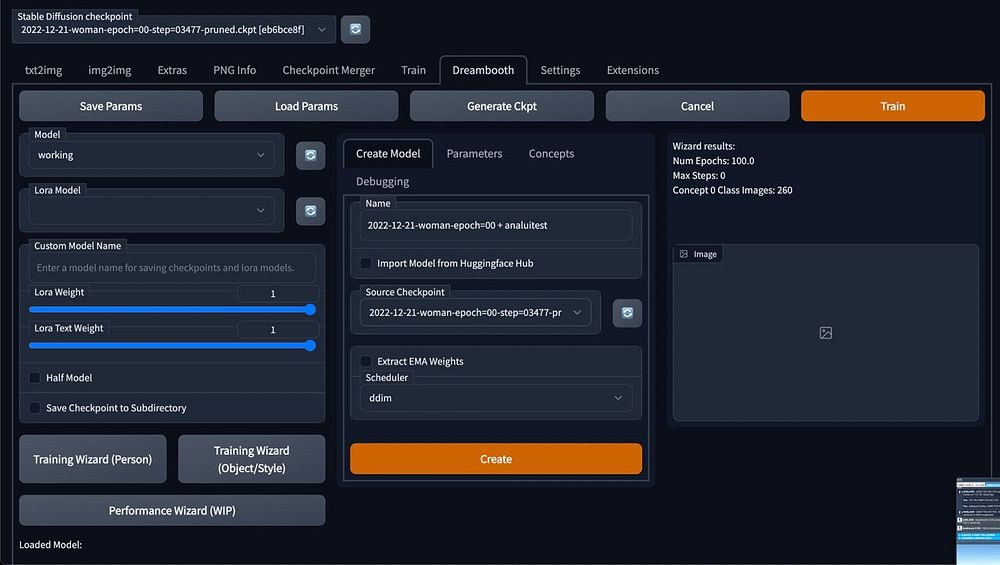Select the Dreambooth tab
The image size is (1000, 565).
tap(483, 70)
